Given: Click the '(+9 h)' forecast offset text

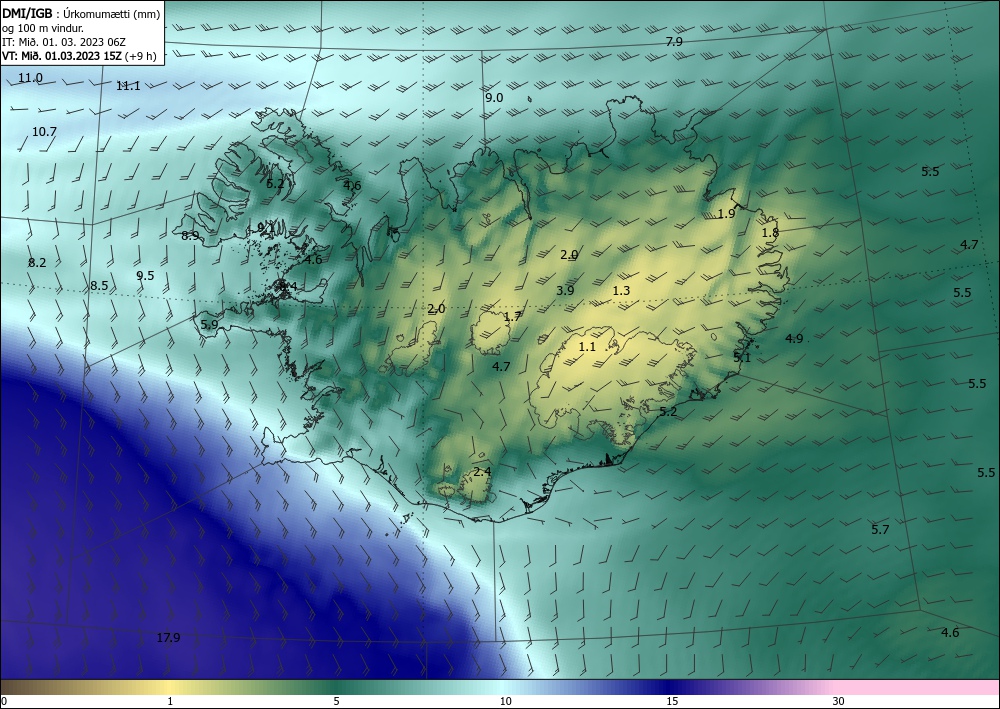Looking at the screenshot, I should [x=142, y=56].
